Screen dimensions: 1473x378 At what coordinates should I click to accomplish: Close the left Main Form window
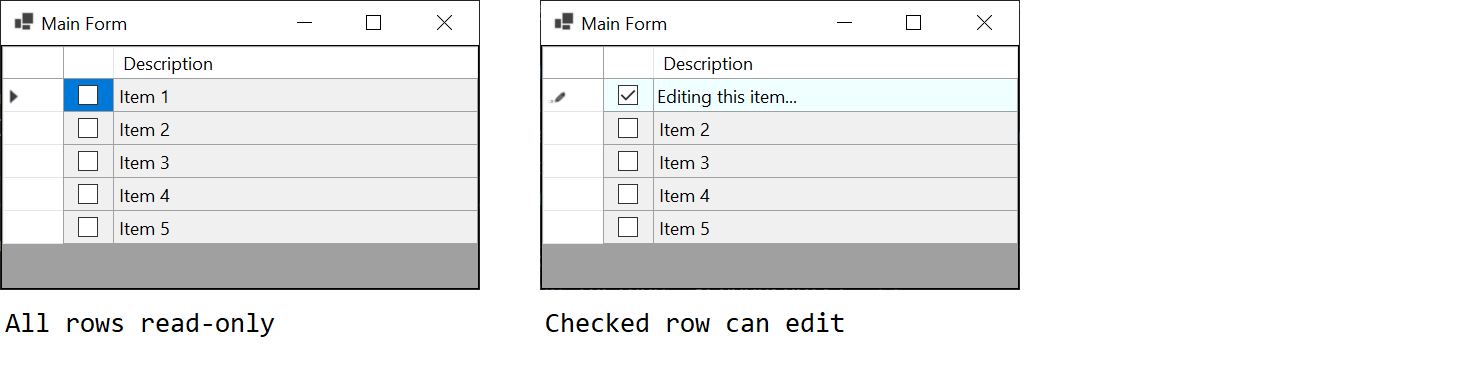444,23
